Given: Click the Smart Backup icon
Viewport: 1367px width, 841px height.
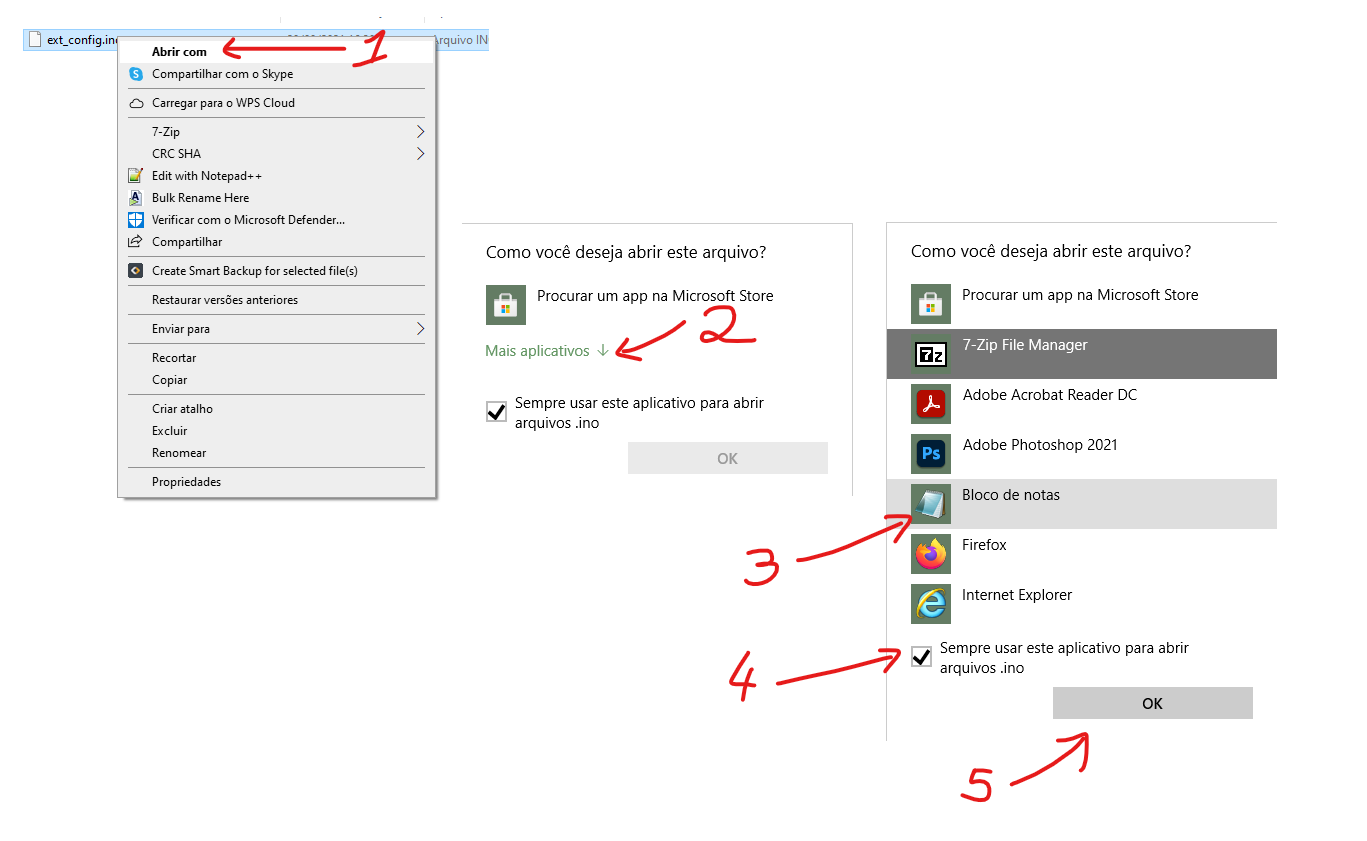Looking at the screenshot, I should pyautogui.click(x=136, y=271).
